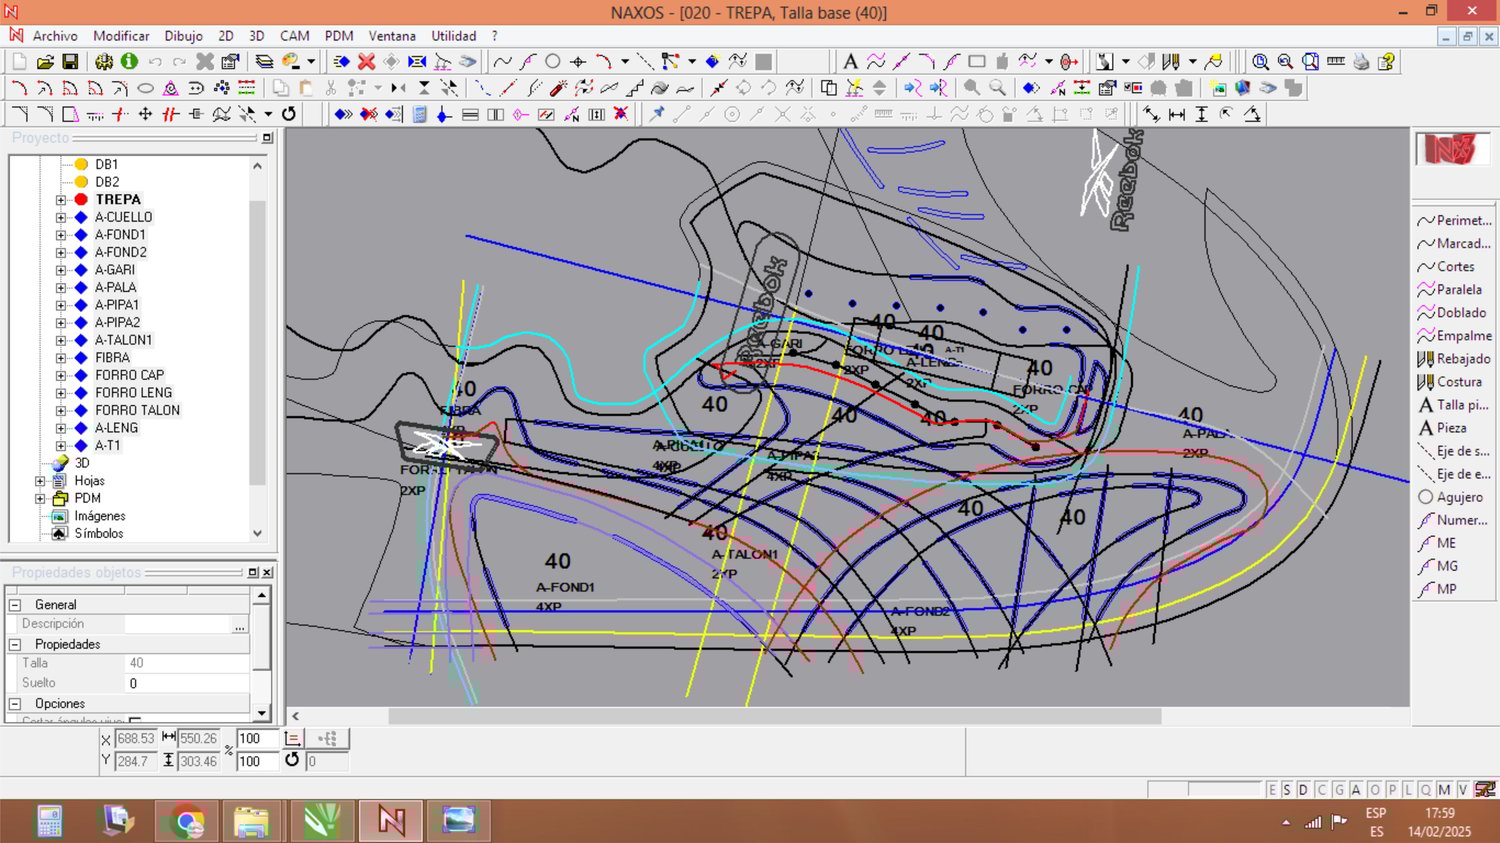The width and height of the screenshot is (1500, 843).
Task: Expand the A-CUELLO tree node
Action: [x=61, y=217]
